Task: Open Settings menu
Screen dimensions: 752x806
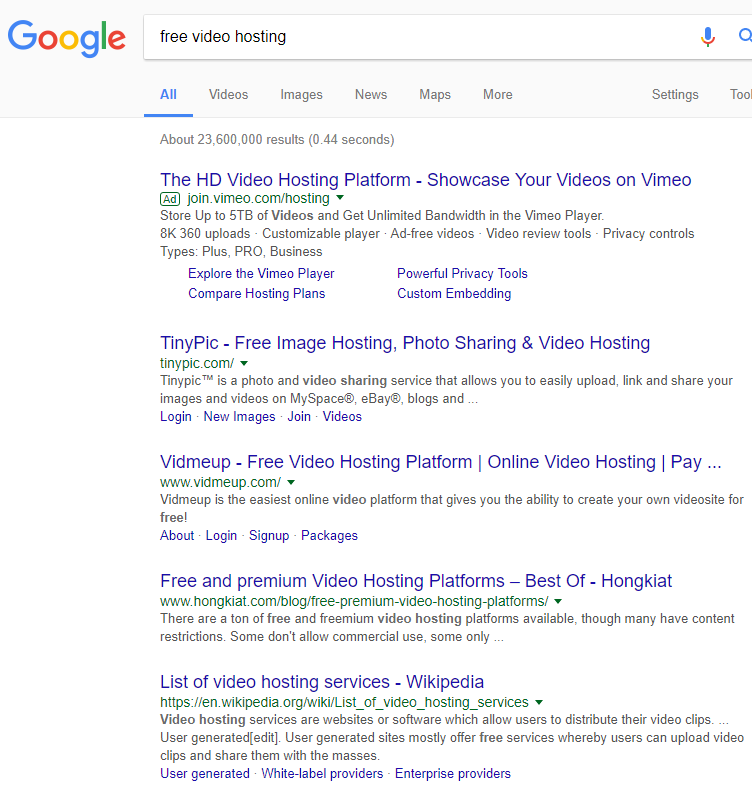Action: [675, 95]
